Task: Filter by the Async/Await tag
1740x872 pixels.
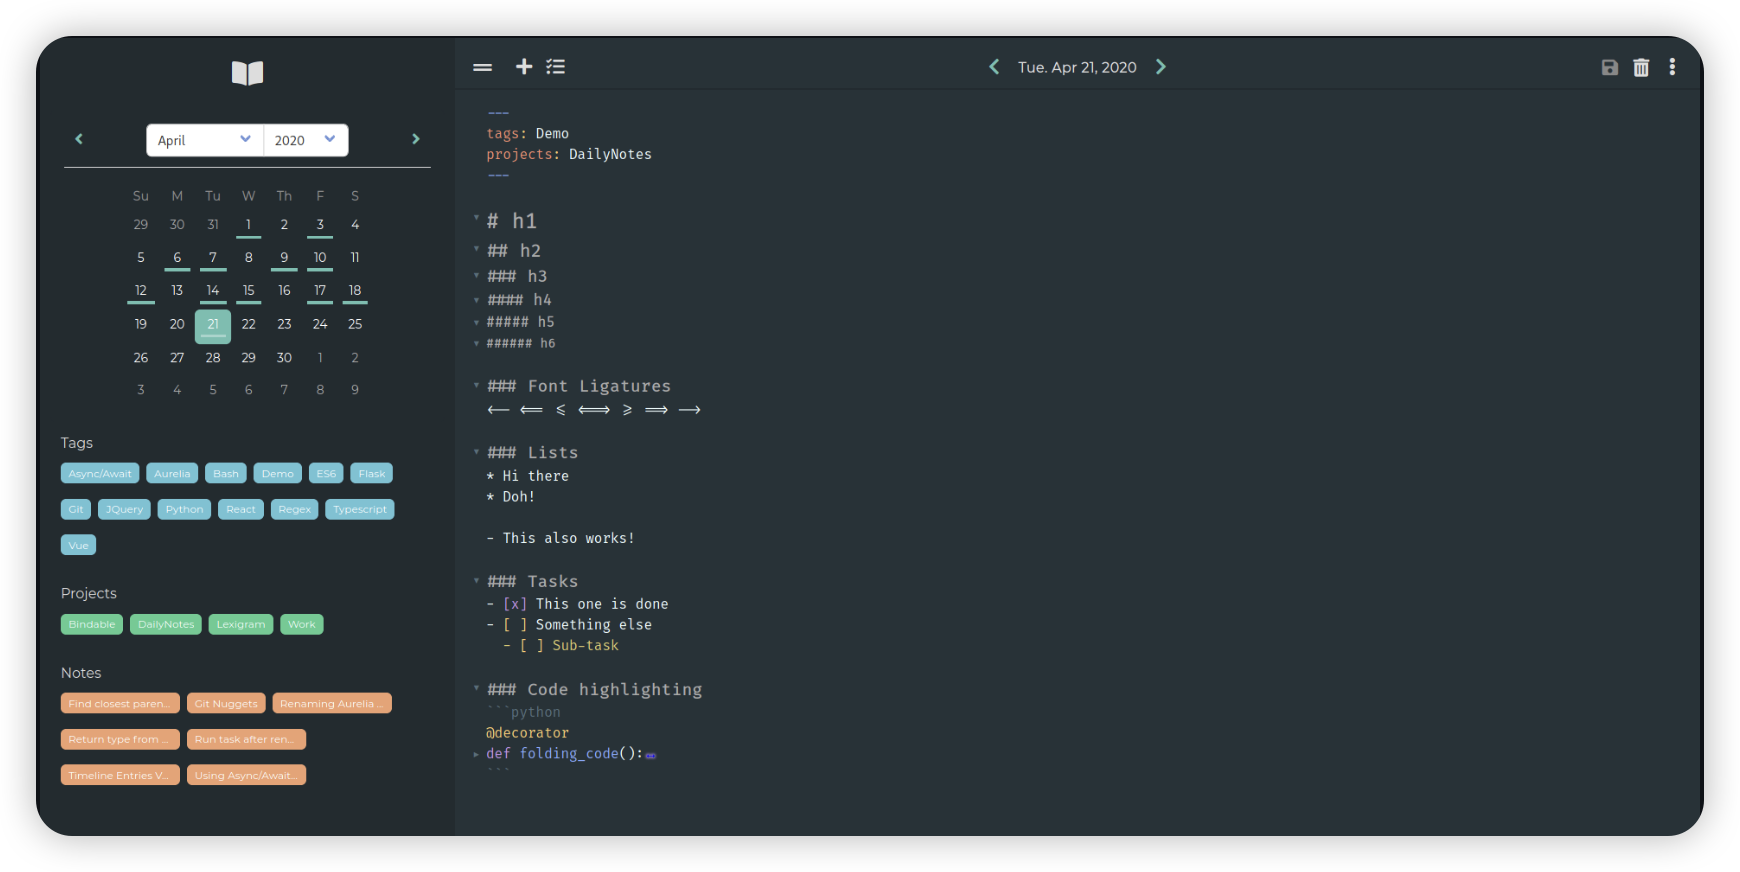Action: pyautogui.click(x=100, y=474)
